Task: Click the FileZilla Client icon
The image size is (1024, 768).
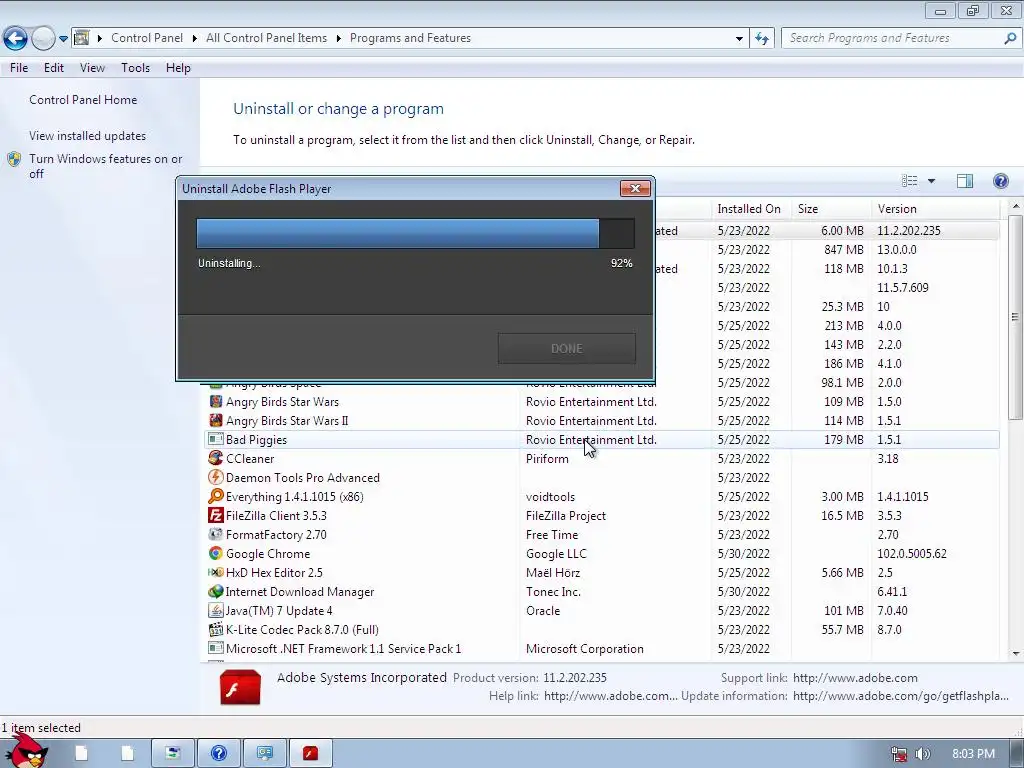Action: coord(216,515)
